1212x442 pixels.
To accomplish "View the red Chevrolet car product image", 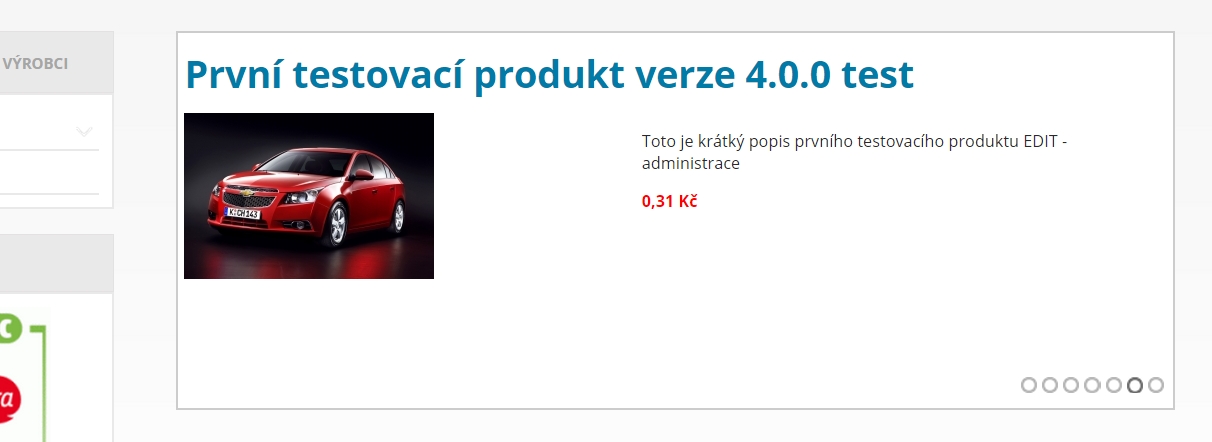I will pyautogui.click(x=309, y=196).
